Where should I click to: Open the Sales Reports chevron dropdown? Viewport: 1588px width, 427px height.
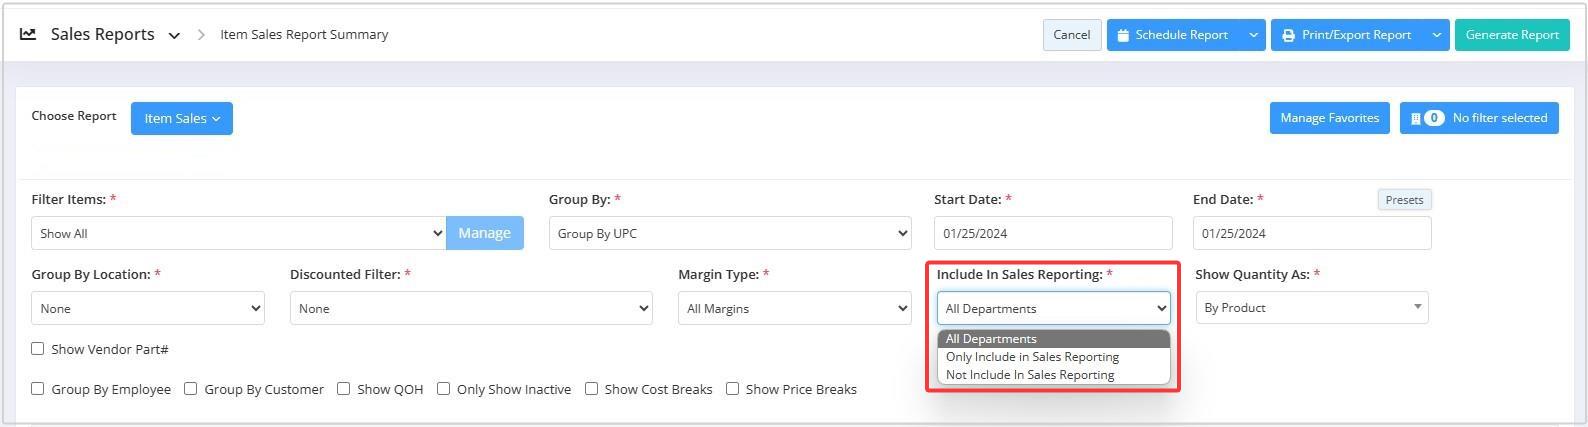click(x=174, y=35)
